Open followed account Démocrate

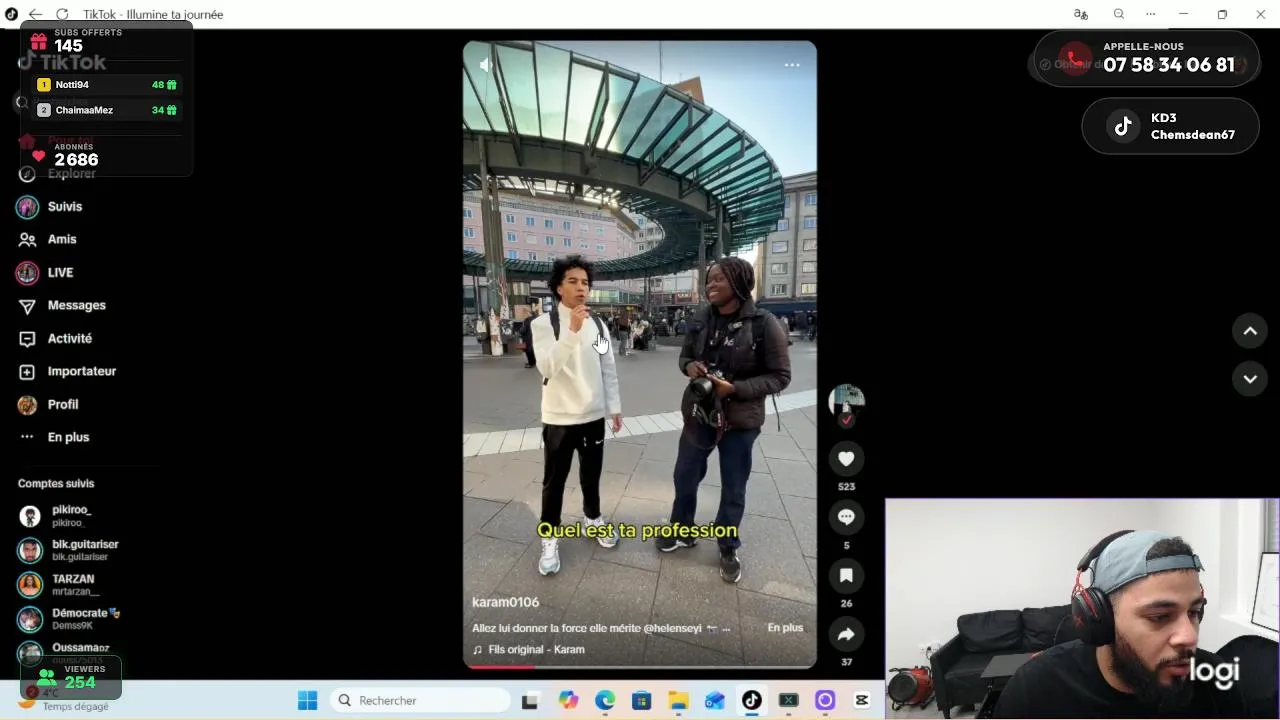pos(70,619)
